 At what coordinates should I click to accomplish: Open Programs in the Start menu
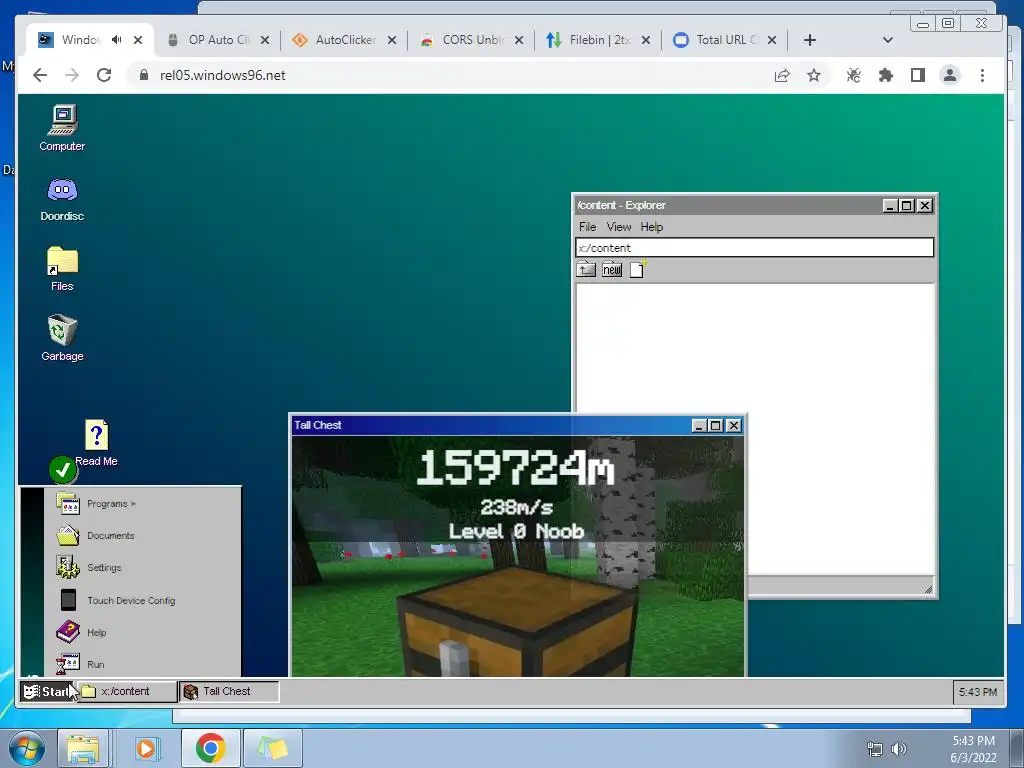coord(143,504)
